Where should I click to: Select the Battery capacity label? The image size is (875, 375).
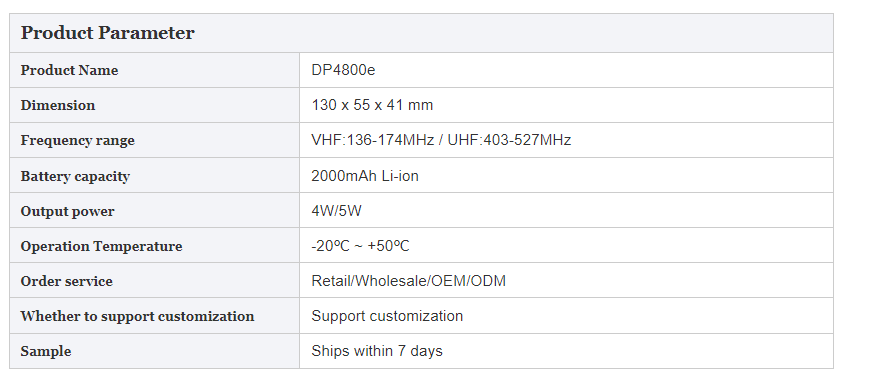[75, 176]
